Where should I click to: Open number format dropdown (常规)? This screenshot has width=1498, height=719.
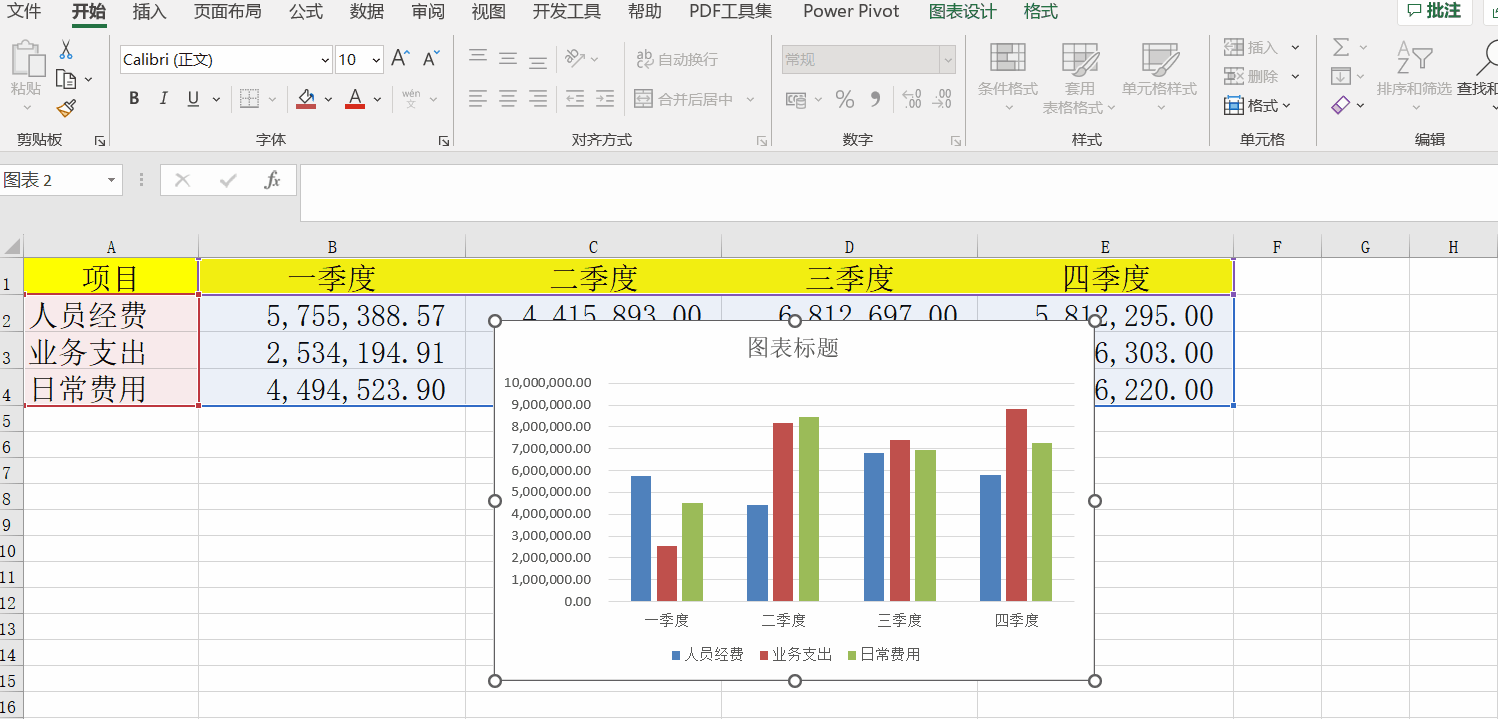(947, 60)
